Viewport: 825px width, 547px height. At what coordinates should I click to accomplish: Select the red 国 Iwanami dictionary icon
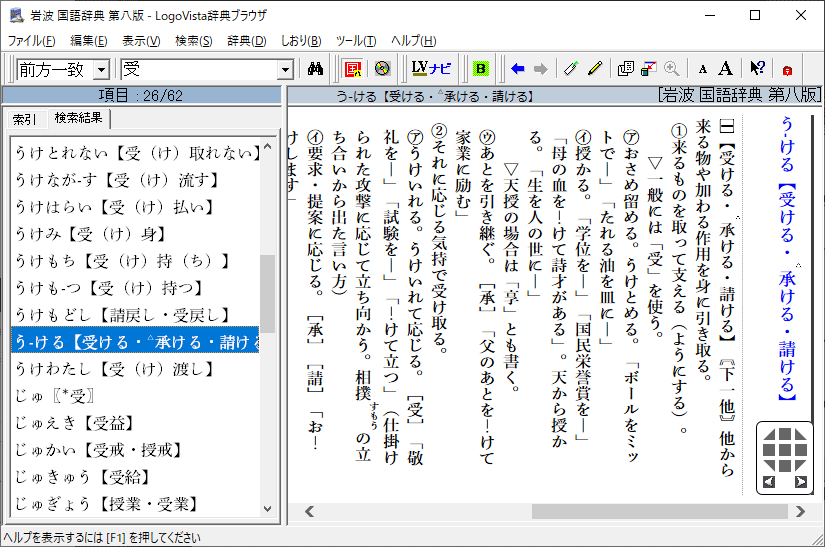point(353,68)
